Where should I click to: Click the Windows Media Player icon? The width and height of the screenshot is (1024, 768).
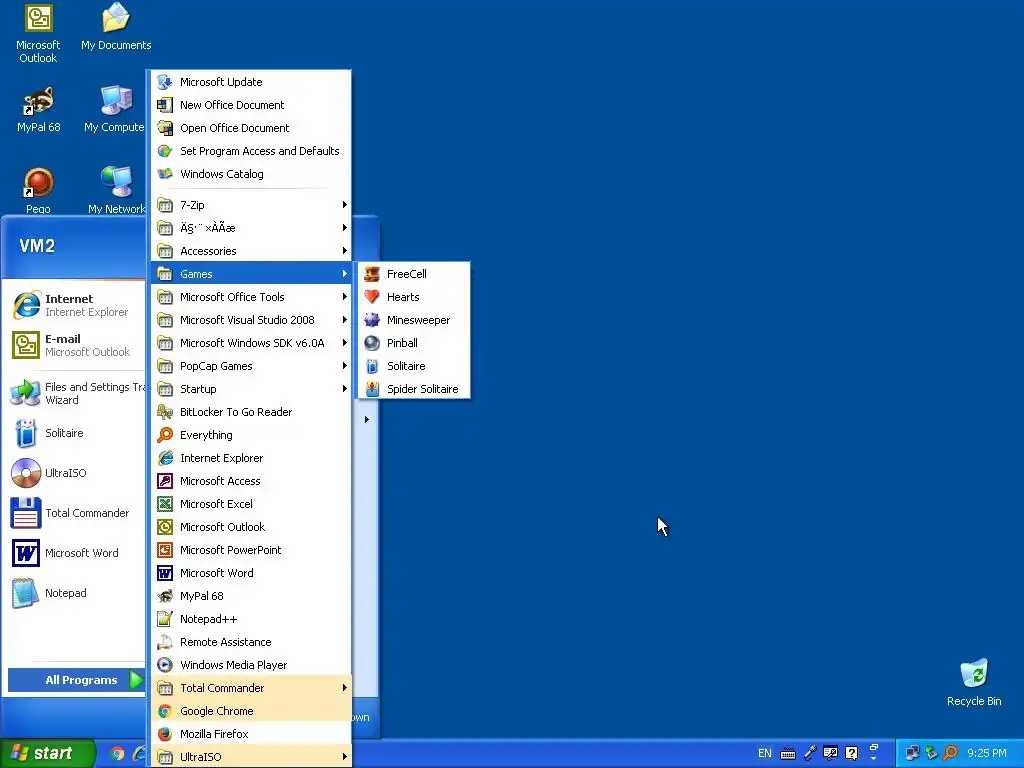[x=165, y=665]
